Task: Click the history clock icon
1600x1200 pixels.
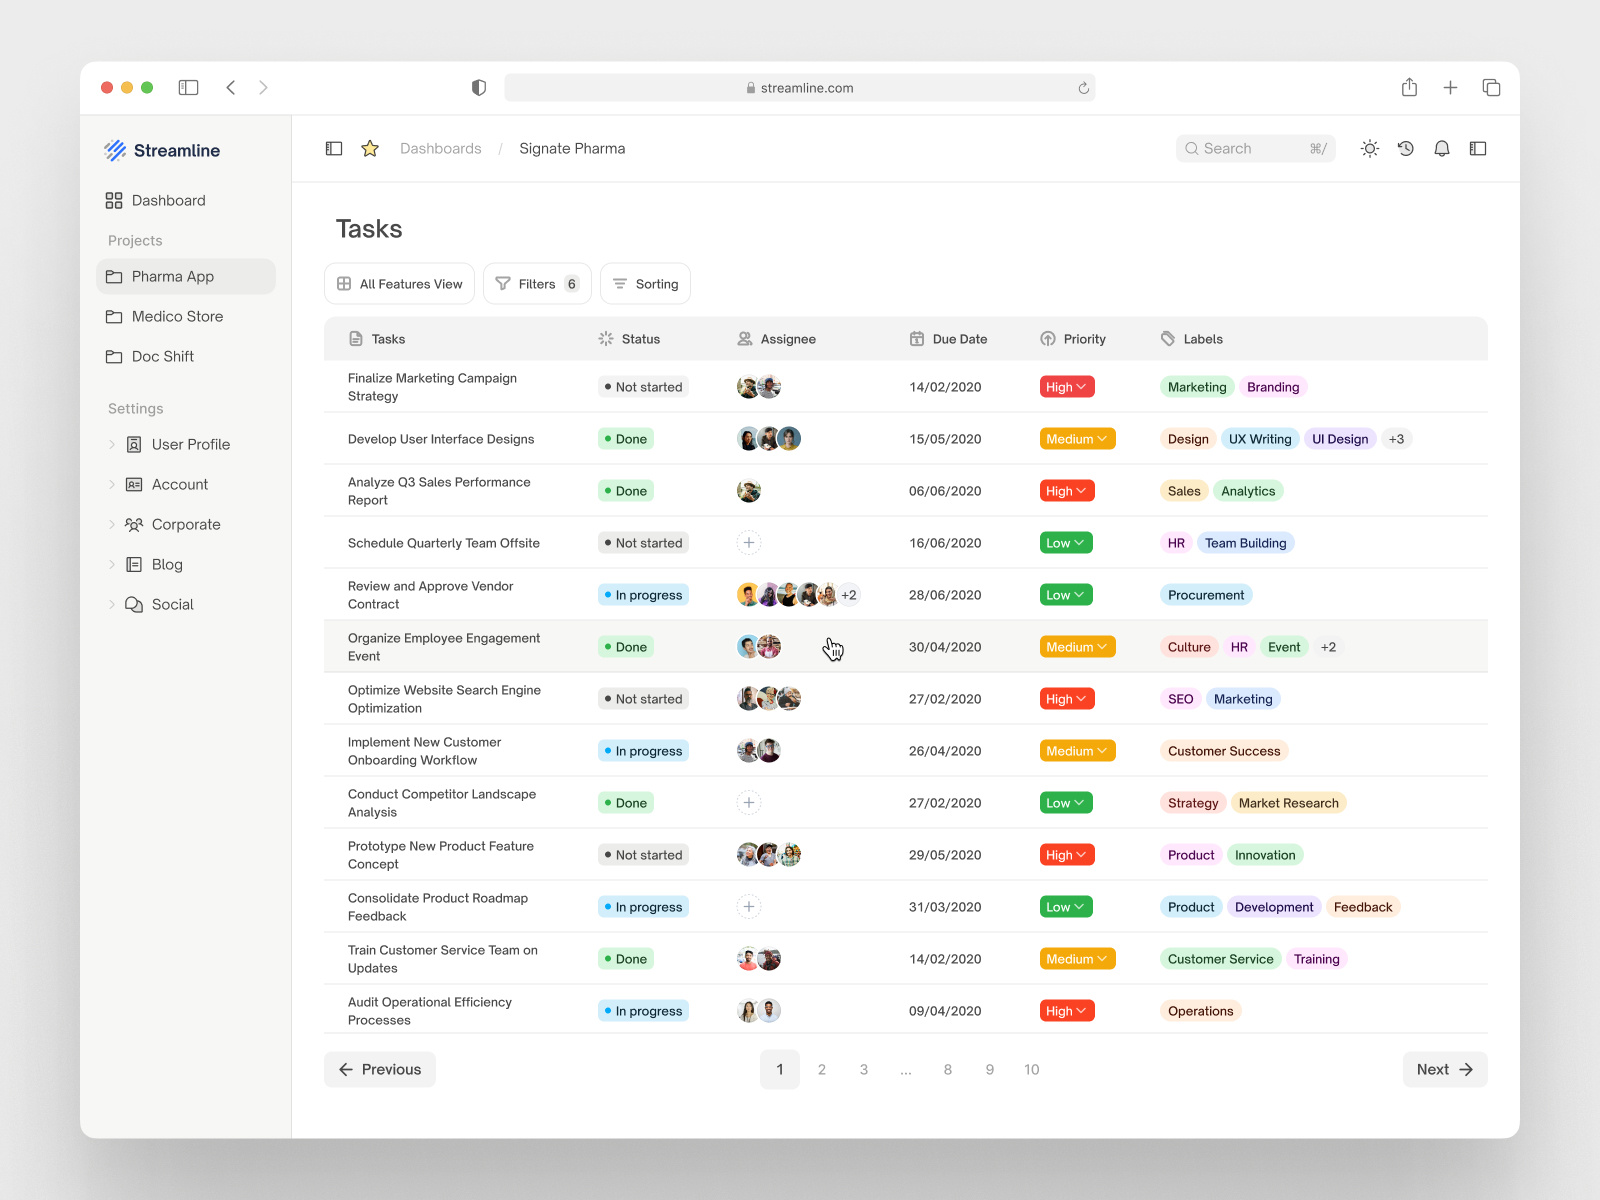Action: click(x=1406, y=148)
